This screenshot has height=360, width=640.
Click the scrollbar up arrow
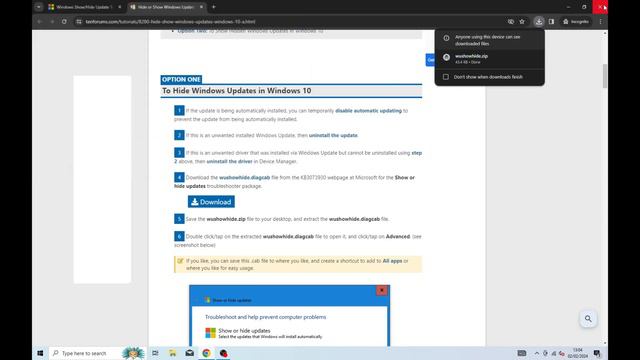604,33
